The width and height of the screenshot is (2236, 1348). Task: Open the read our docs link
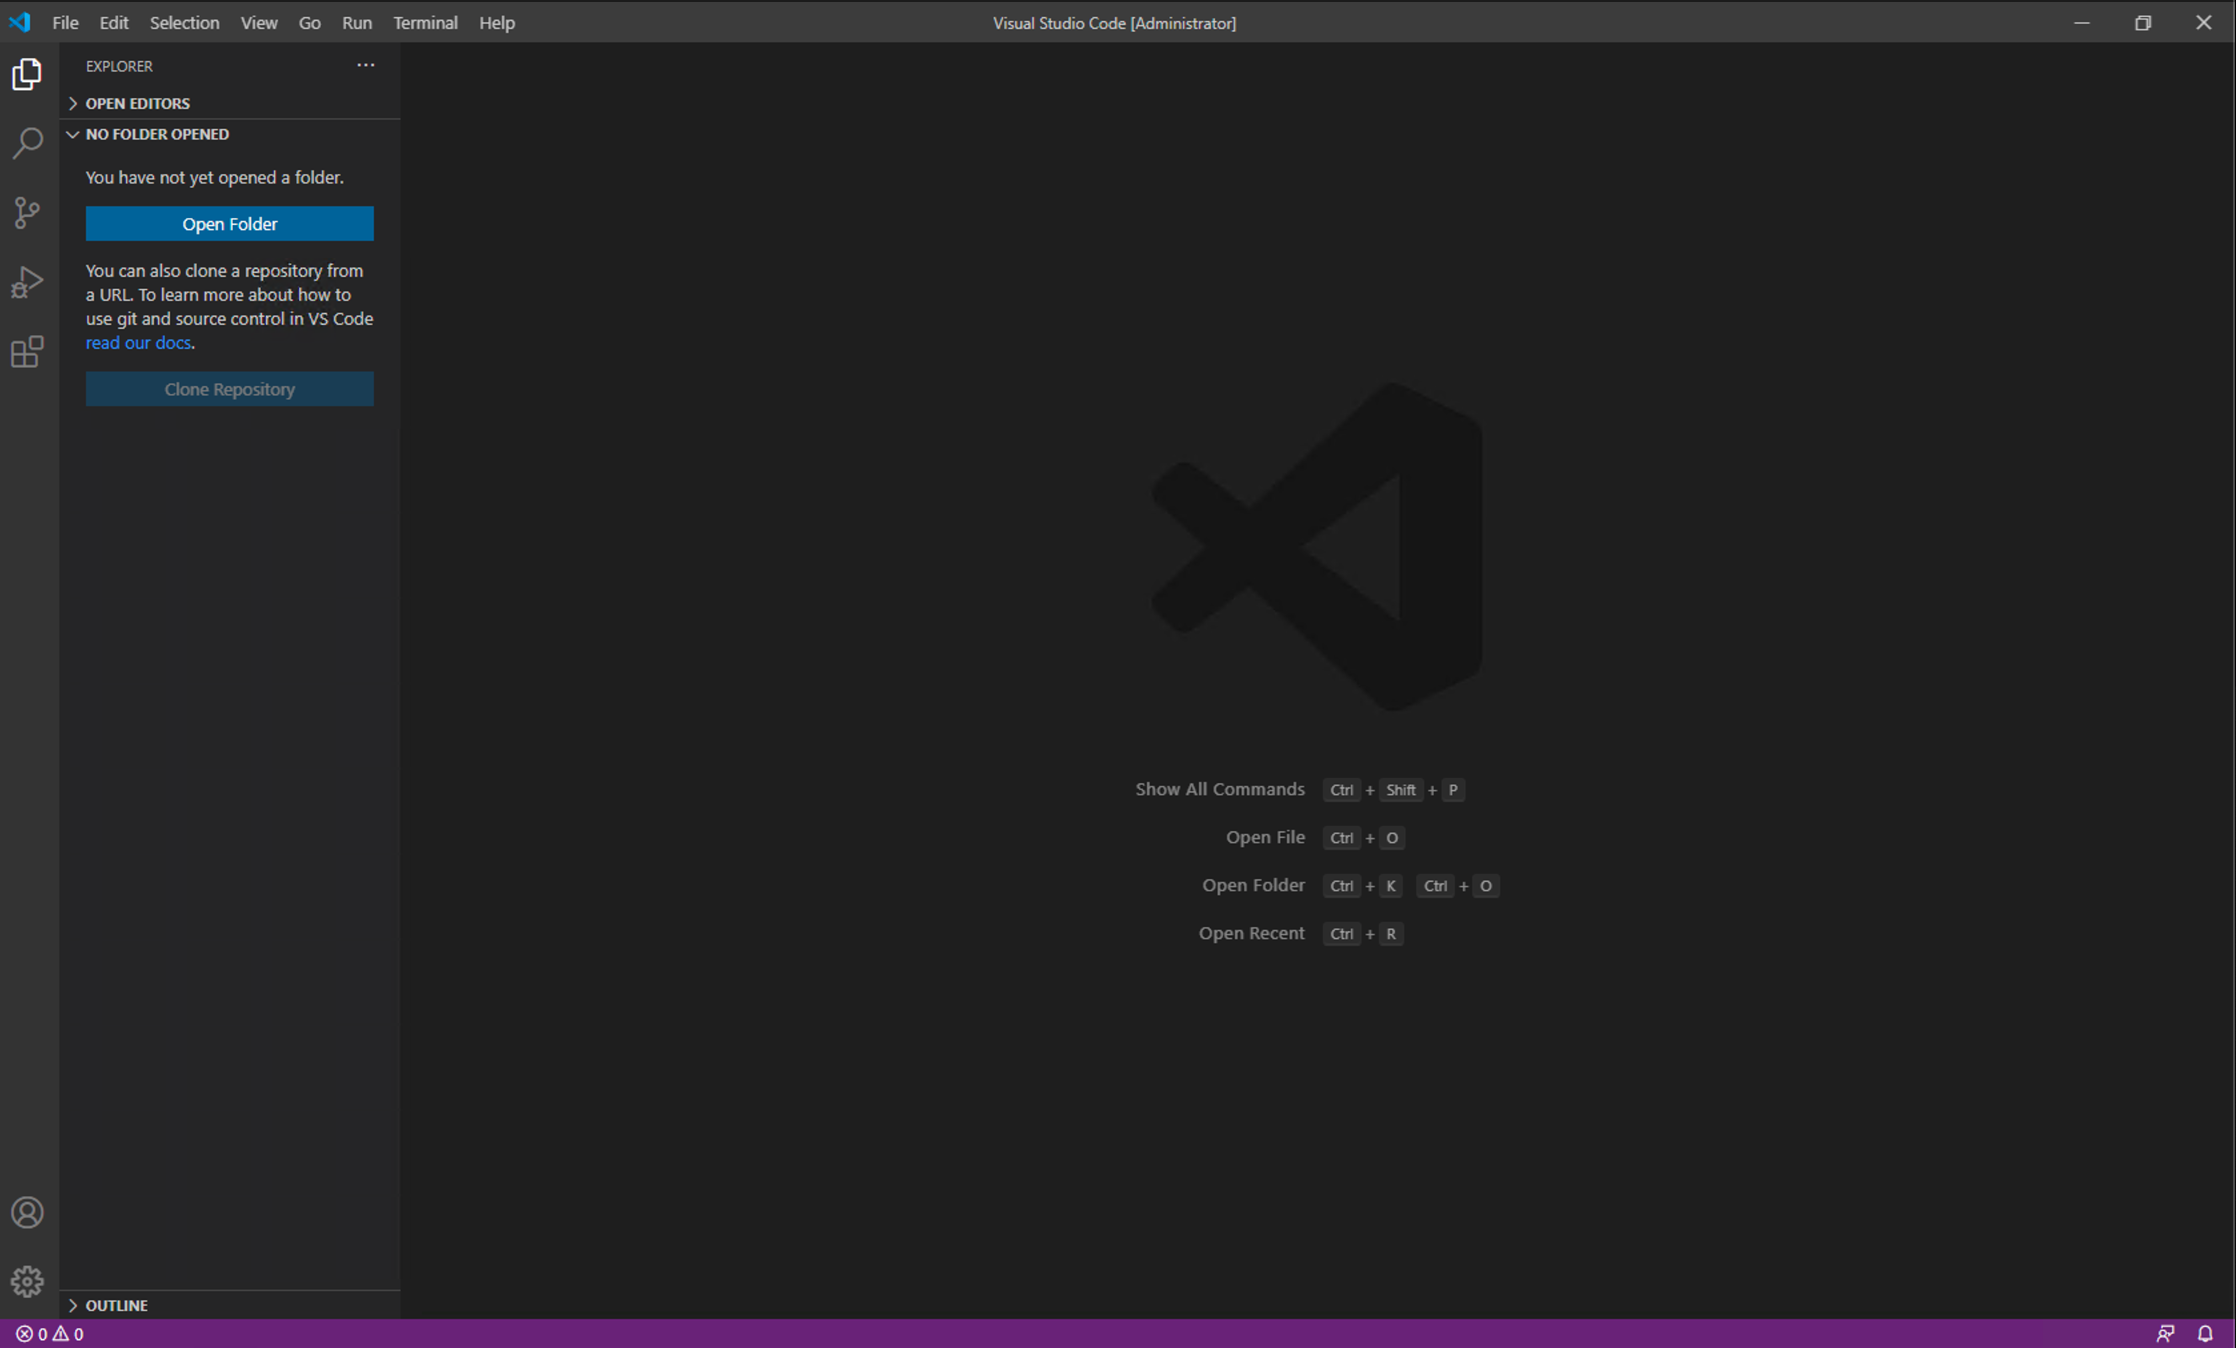point(138,342)
